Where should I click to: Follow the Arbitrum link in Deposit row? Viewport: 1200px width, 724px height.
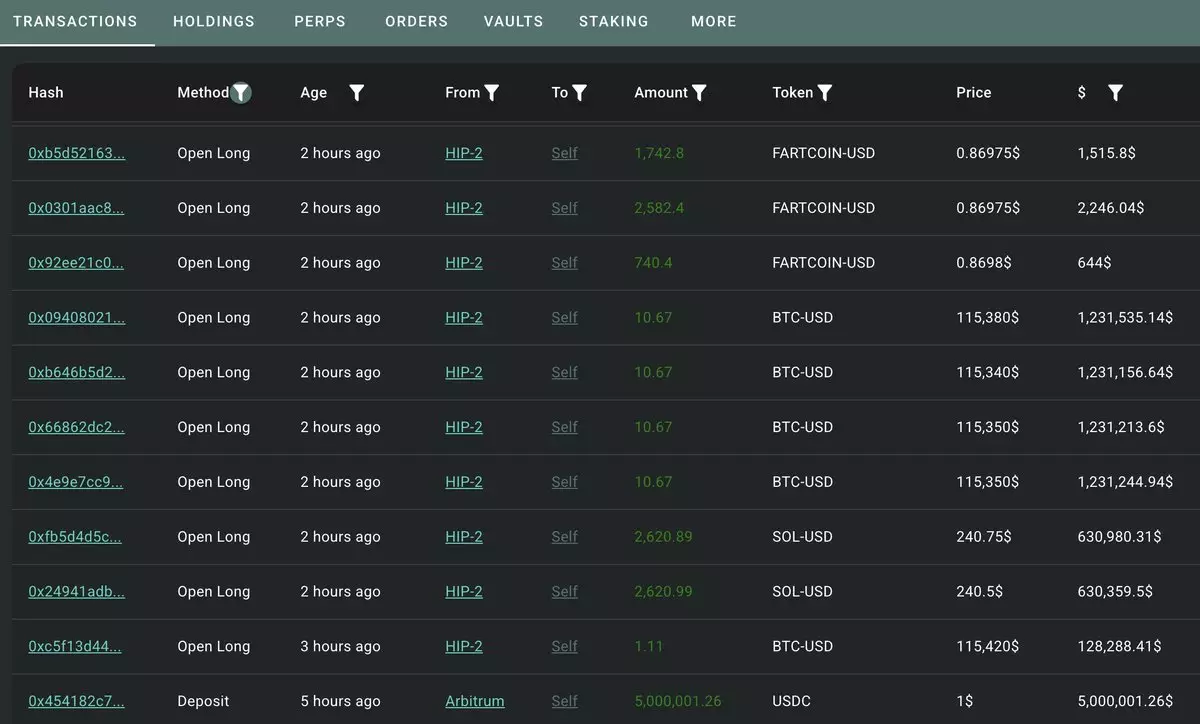pyautogui.click(x=475, y=701)
